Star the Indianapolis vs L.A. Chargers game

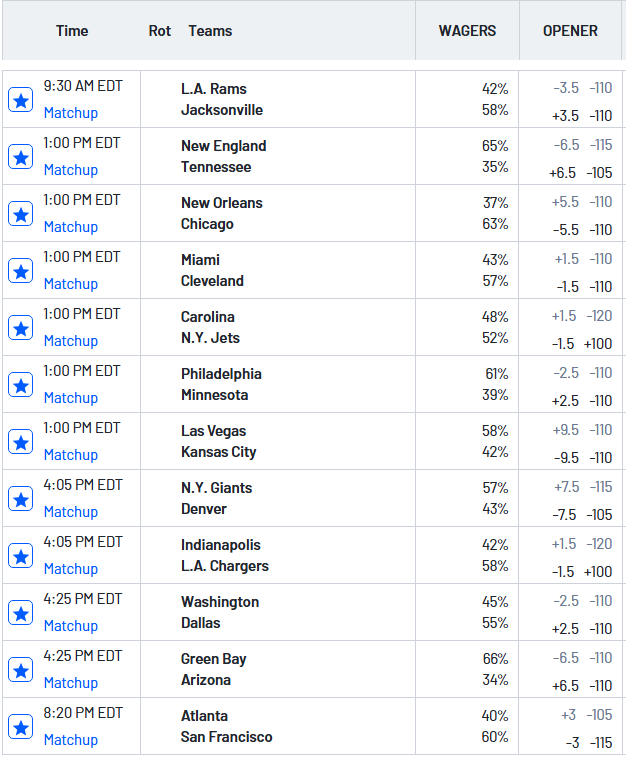pos(20,555)
